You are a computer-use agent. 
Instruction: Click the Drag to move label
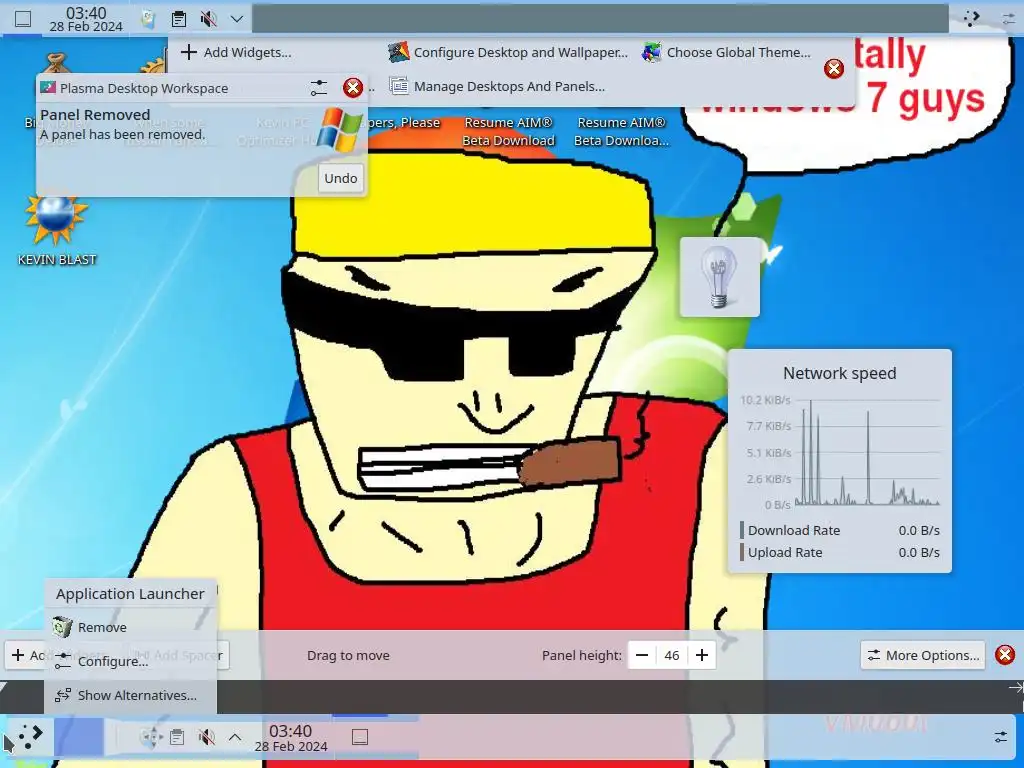pyautogui.click(x=348, y=655)
